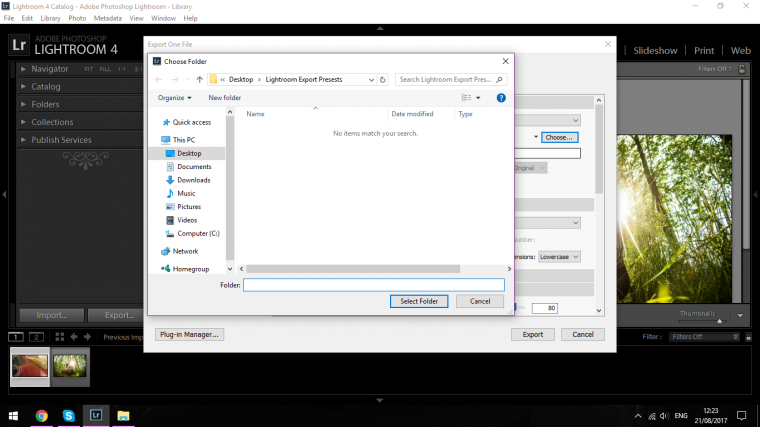Open Chrome from the taskbar
This screenshot has width=760, height=427.
tap(42, 416)
